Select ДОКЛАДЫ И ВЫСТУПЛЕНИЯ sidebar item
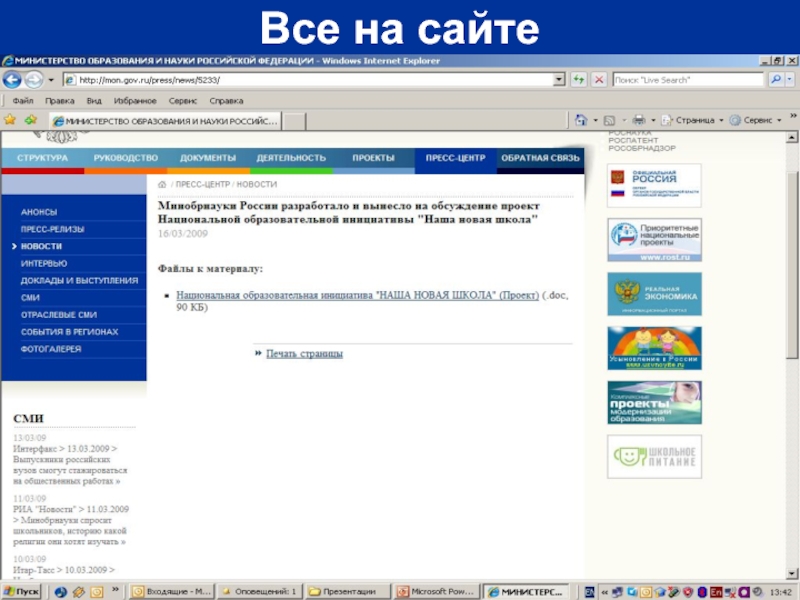This screenshot has height=600, width=800. 80,281
